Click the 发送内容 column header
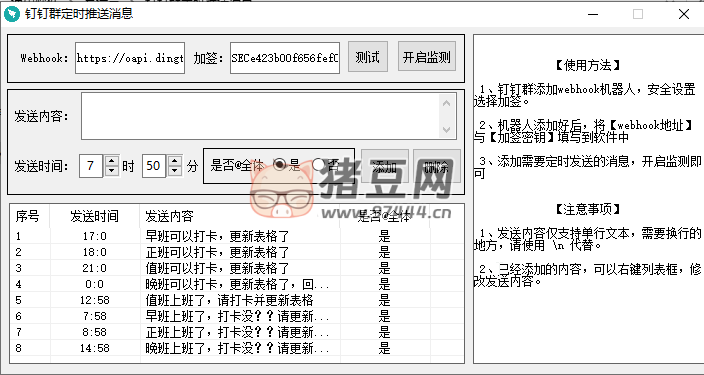 coord(240,216)
